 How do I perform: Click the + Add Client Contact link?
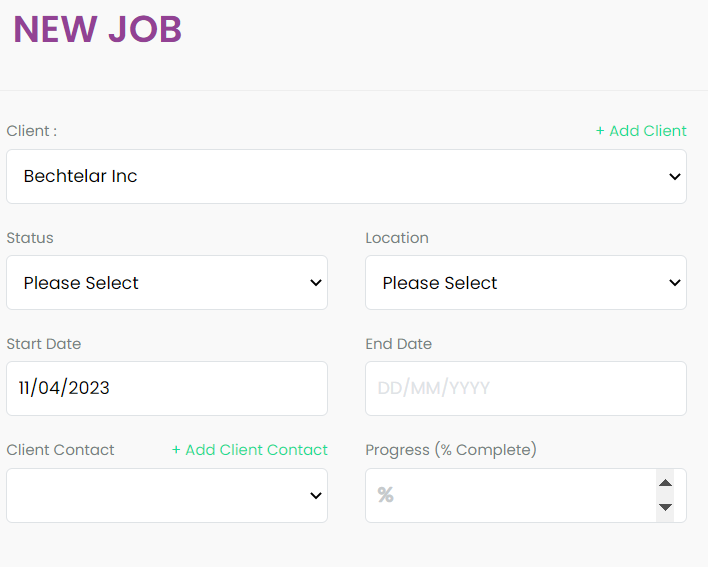point(250,450)
